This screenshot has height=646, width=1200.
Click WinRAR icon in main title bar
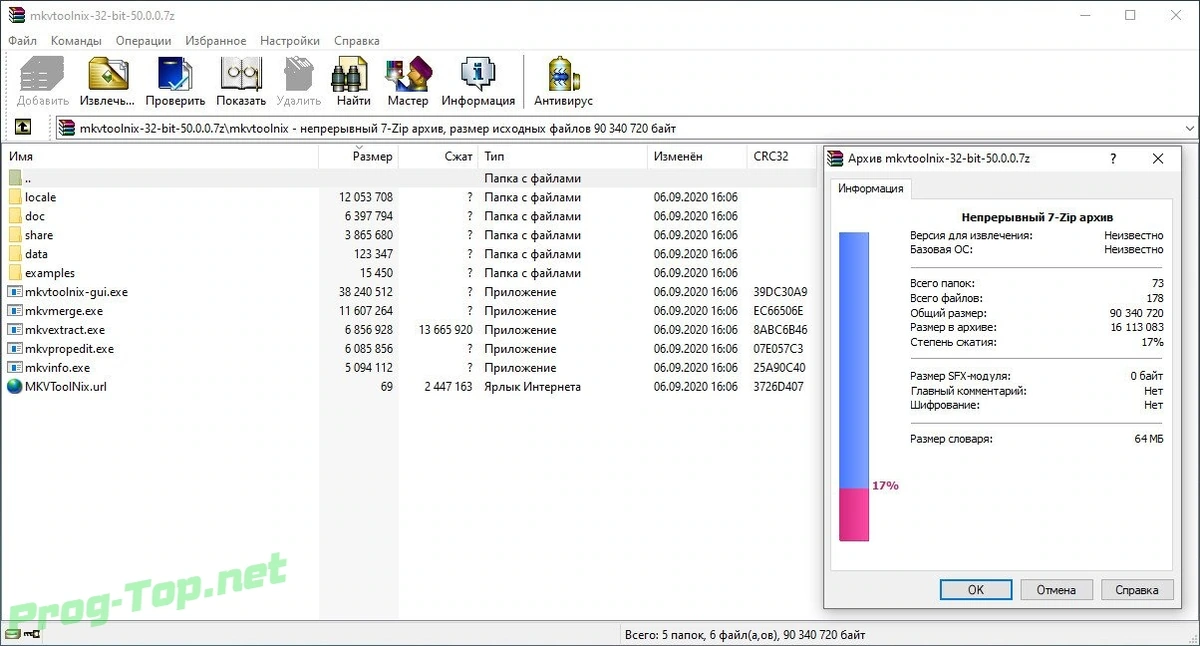17,15
